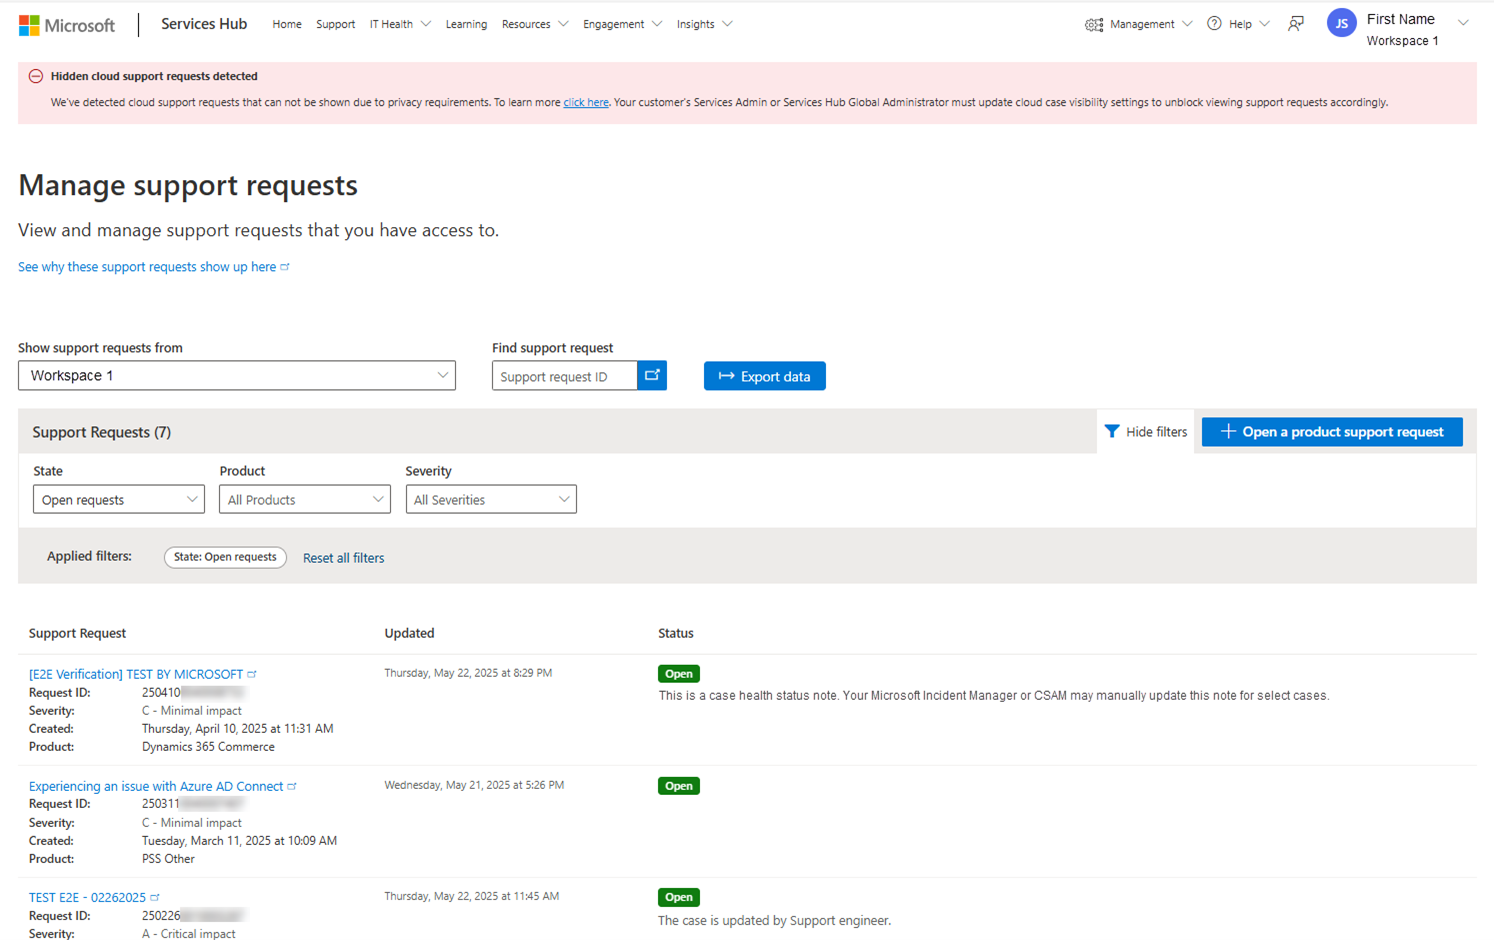Viewport: 1494px width, 940px height.
Task: Expand the IT Health menu
Action: (400, 24)
